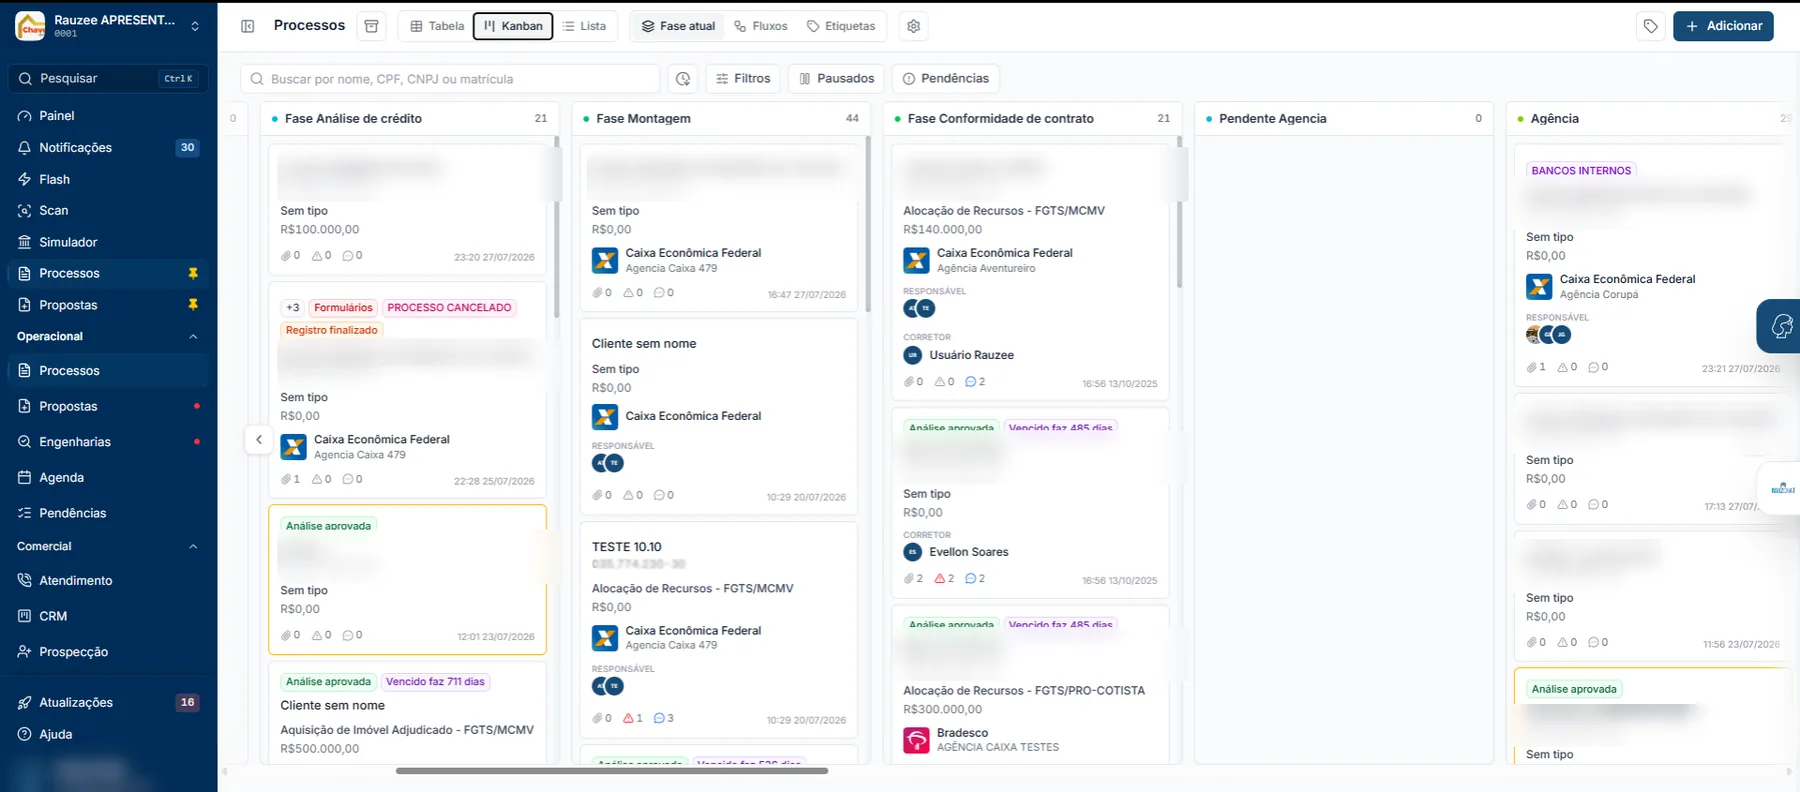
Task: Open CRM in the sidebar
Action: pos(108,616)
